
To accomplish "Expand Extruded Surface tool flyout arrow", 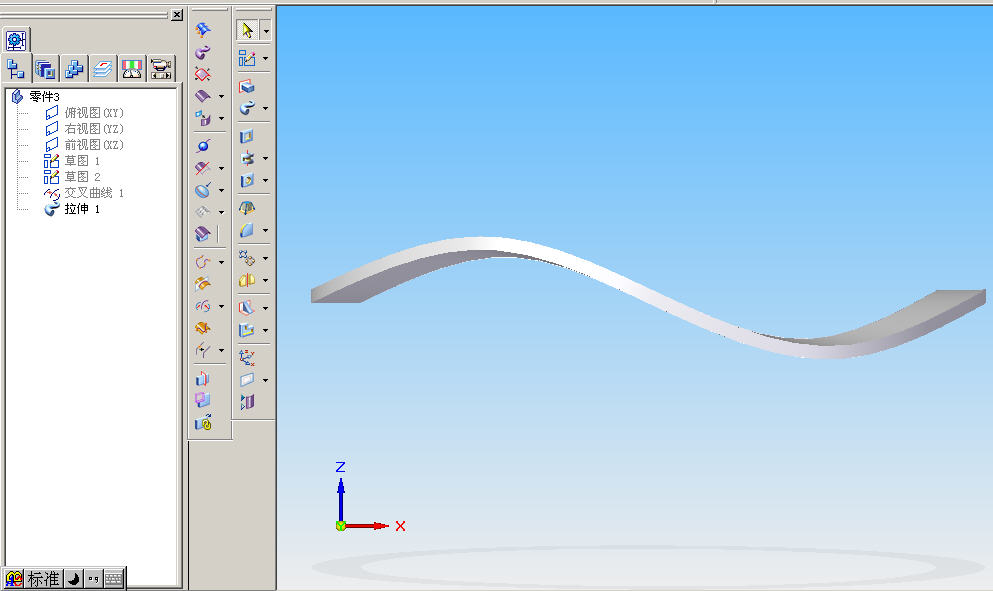I will point(221,96).
